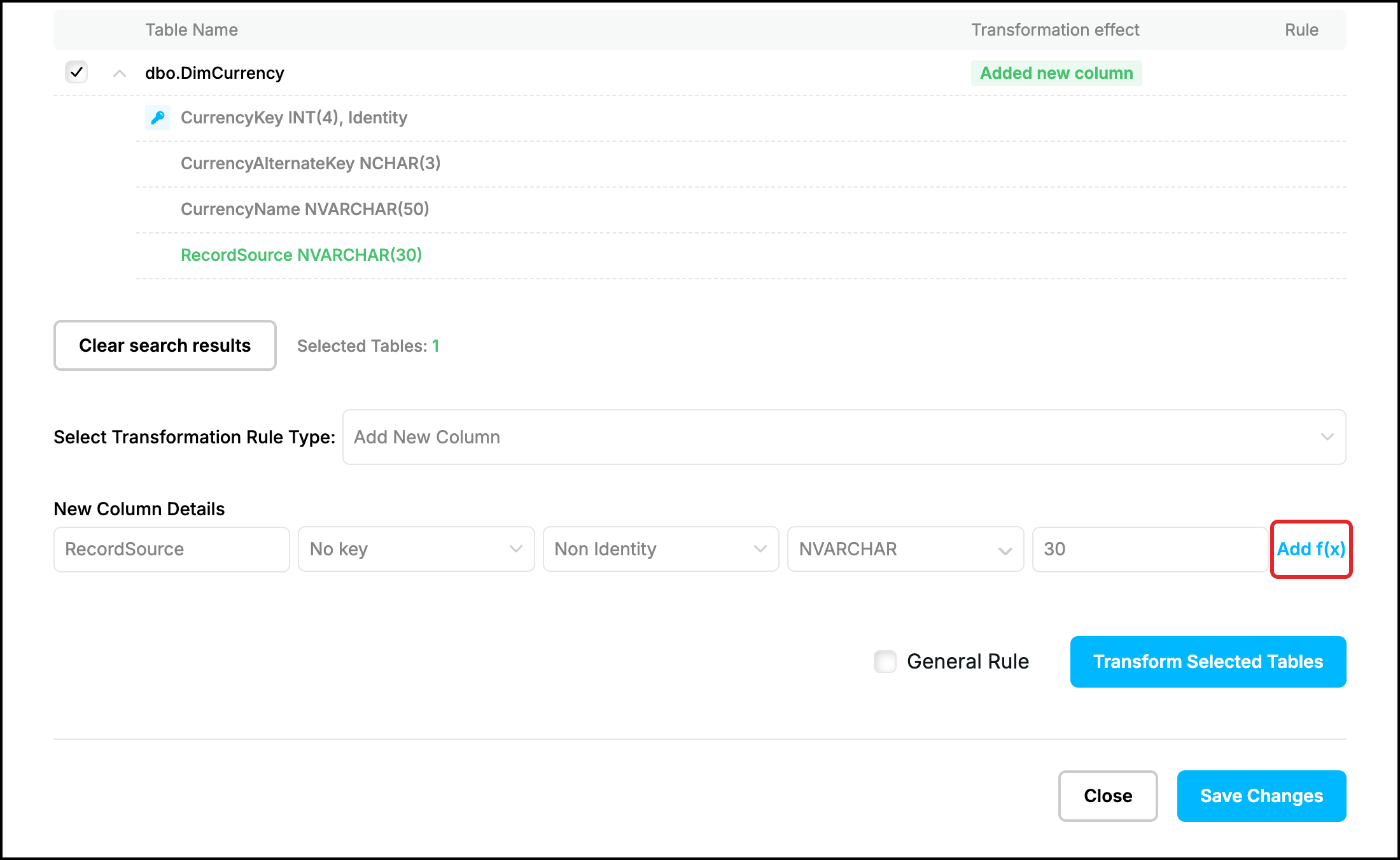The height and width of the screenshot is (860, 1400).
Task: Click the CurrencyKey INT(4), Identity row
Action: pyautogui.click(x=741, y=118)
